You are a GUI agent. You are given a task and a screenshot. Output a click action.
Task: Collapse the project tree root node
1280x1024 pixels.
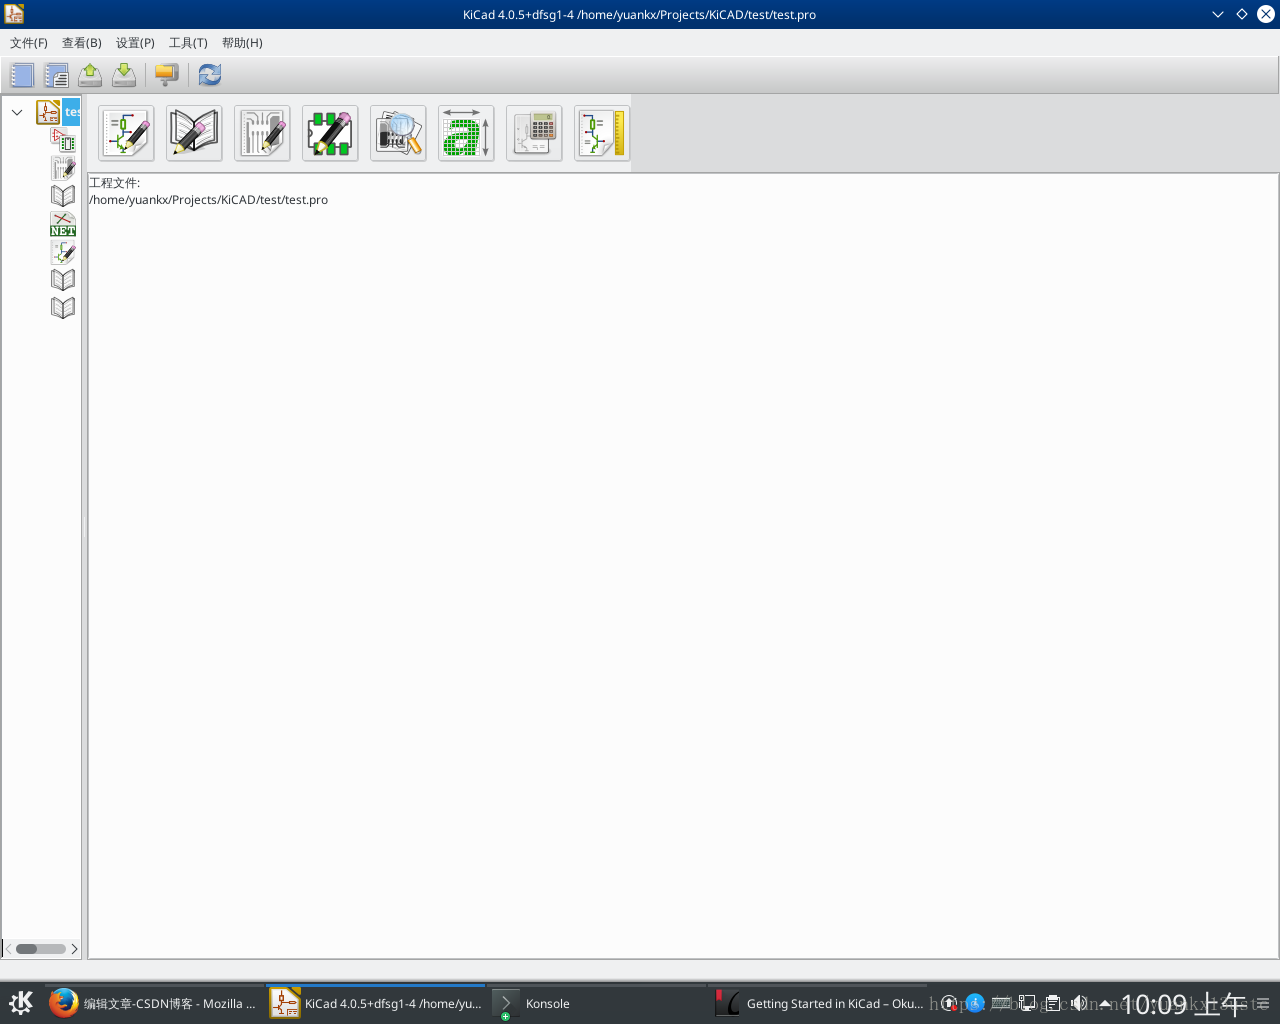point(17,112)
